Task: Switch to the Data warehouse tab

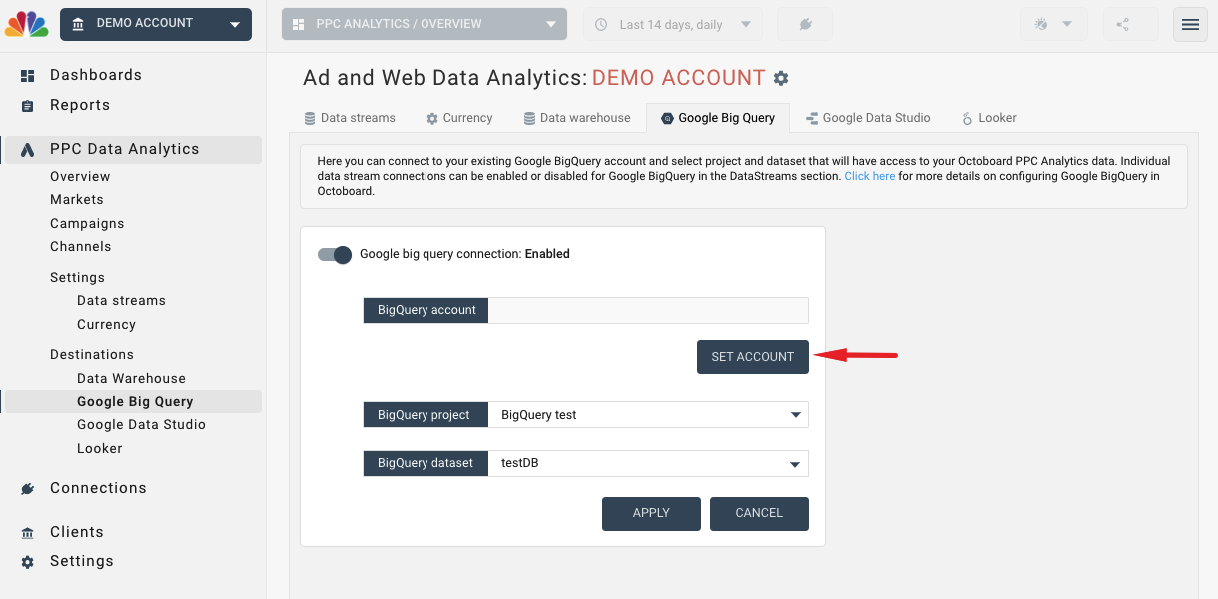Action: click(577, 118)
